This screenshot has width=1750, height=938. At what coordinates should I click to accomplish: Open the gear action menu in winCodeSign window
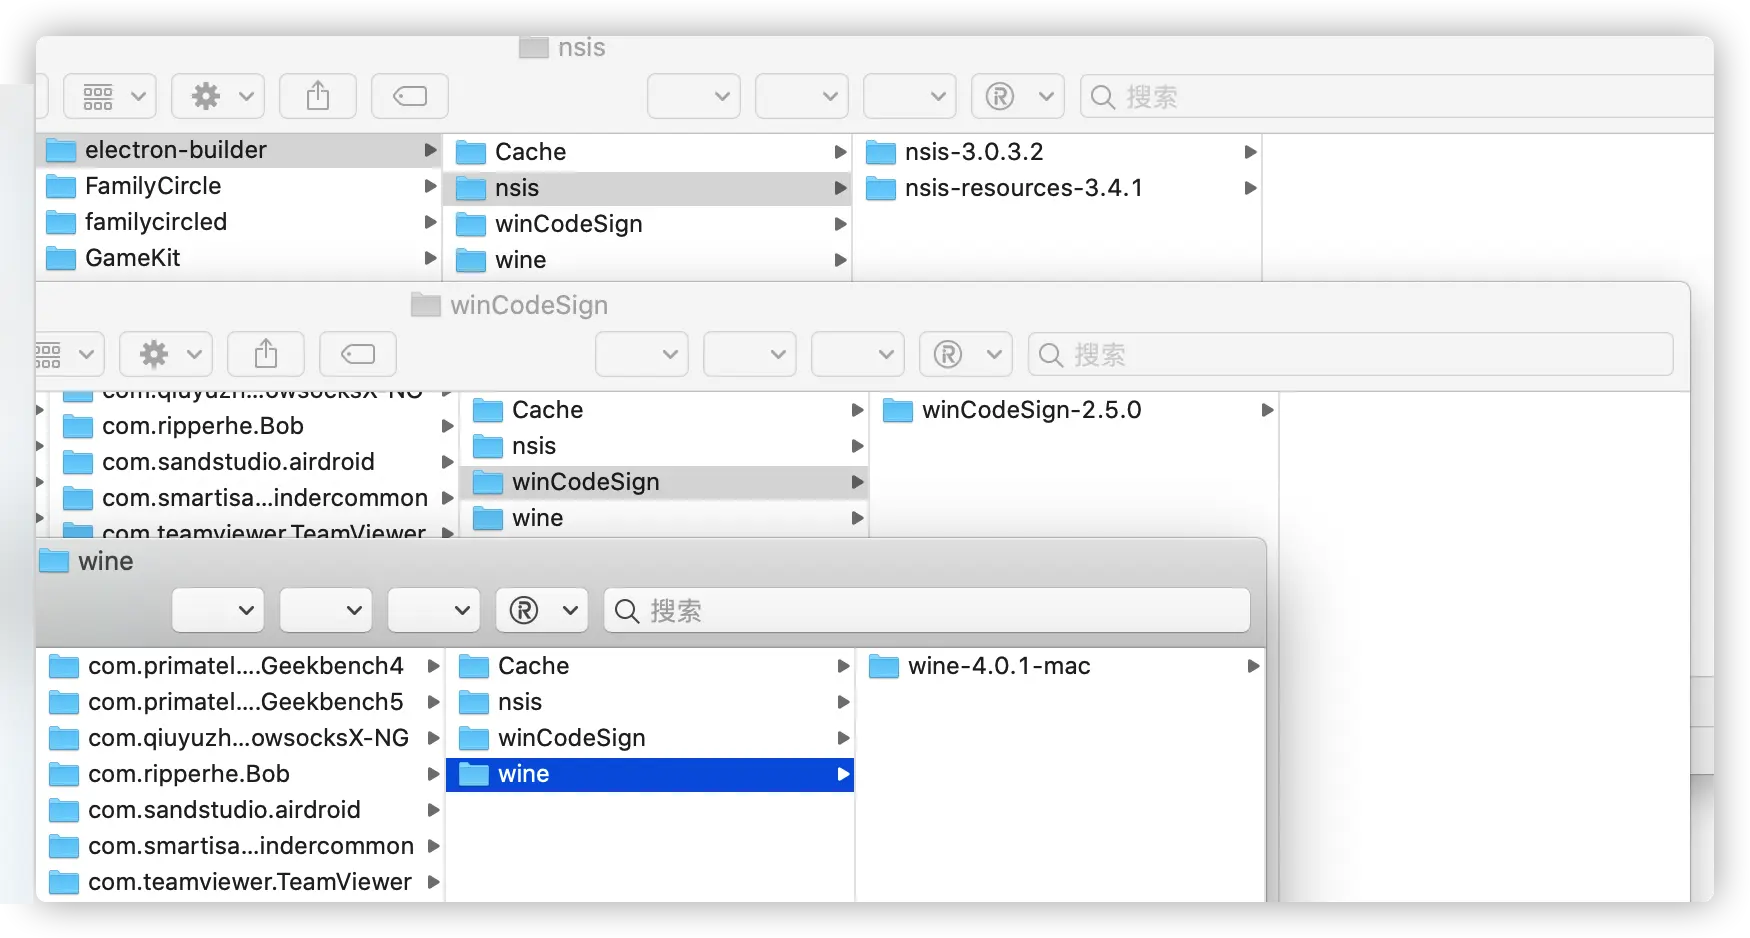(x=166, y=354)
